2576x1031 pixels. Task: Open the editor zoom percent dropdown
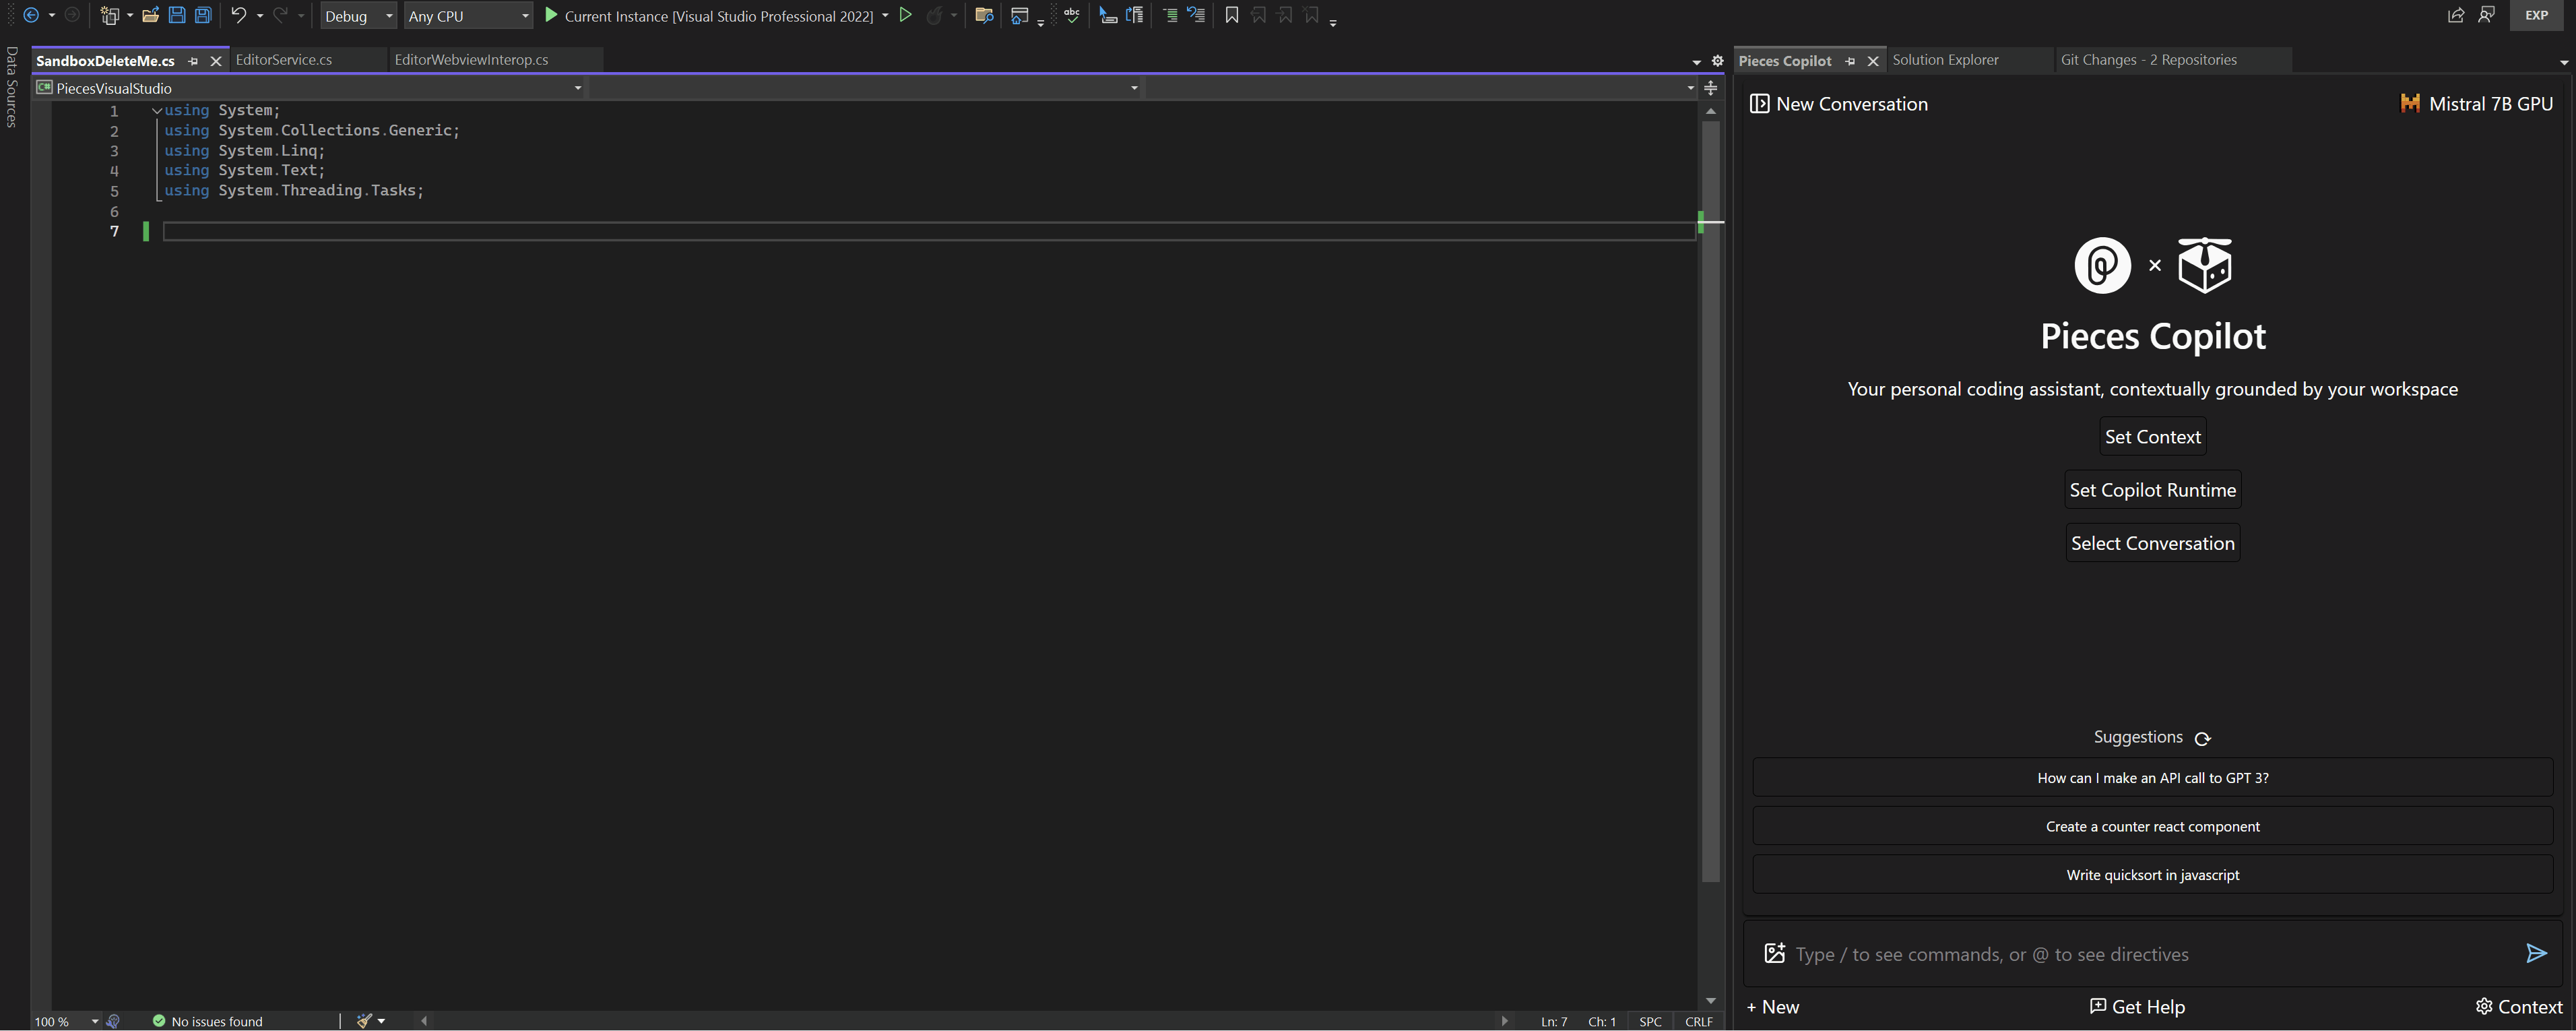(x=95, y=1021)
